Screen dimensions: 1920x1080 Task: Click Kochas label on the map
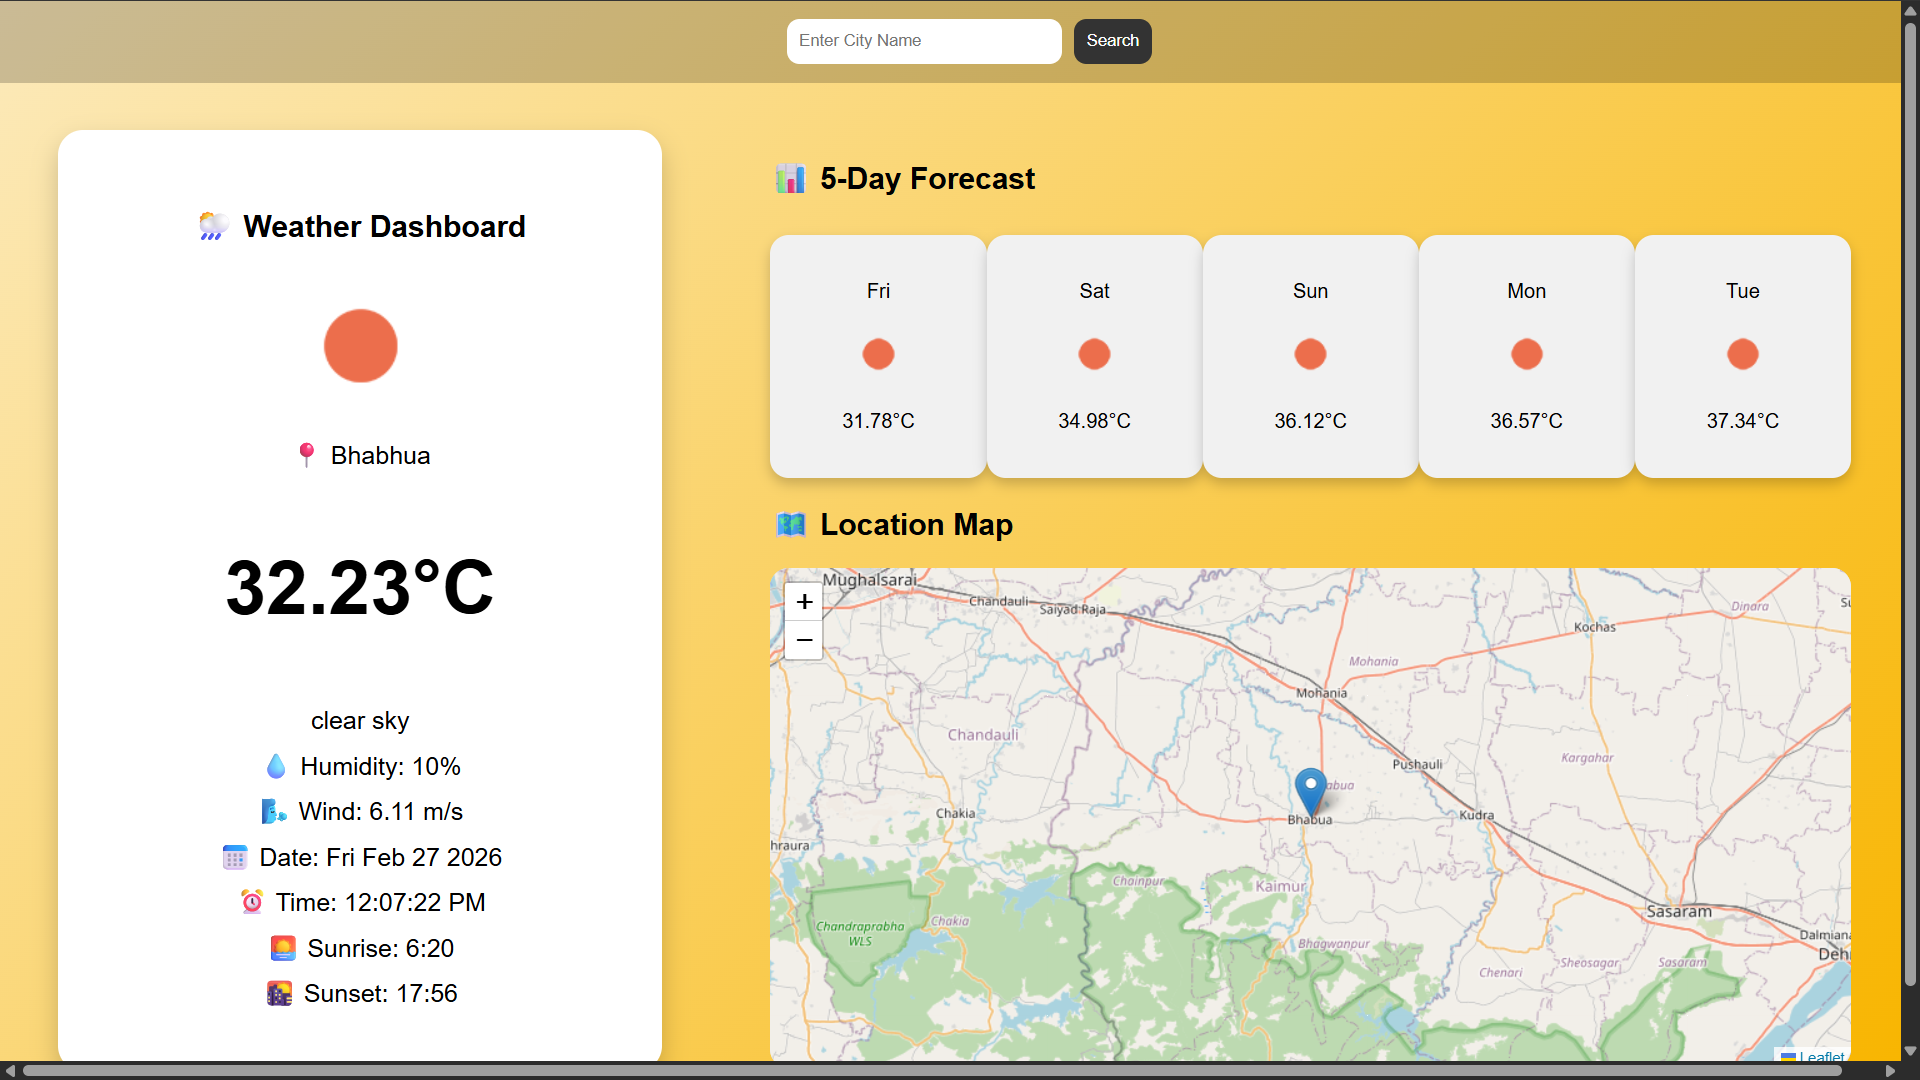(x=1594, y=627)
